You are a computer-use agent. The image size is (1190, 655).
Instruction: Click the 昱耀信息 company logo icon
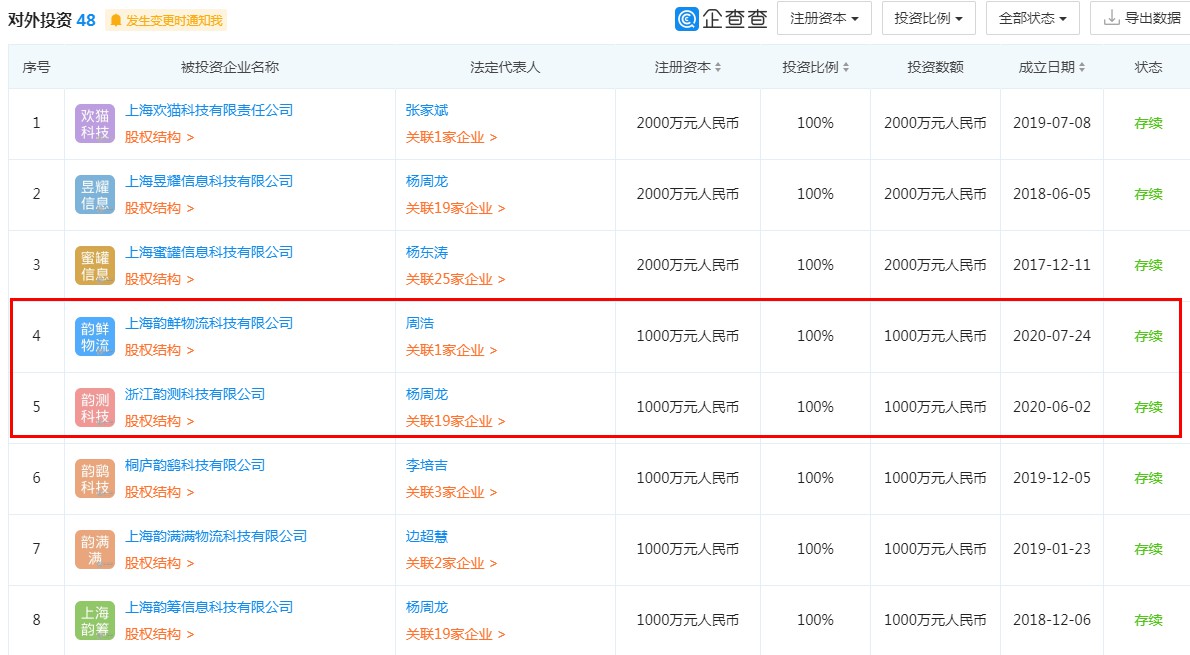95,194
